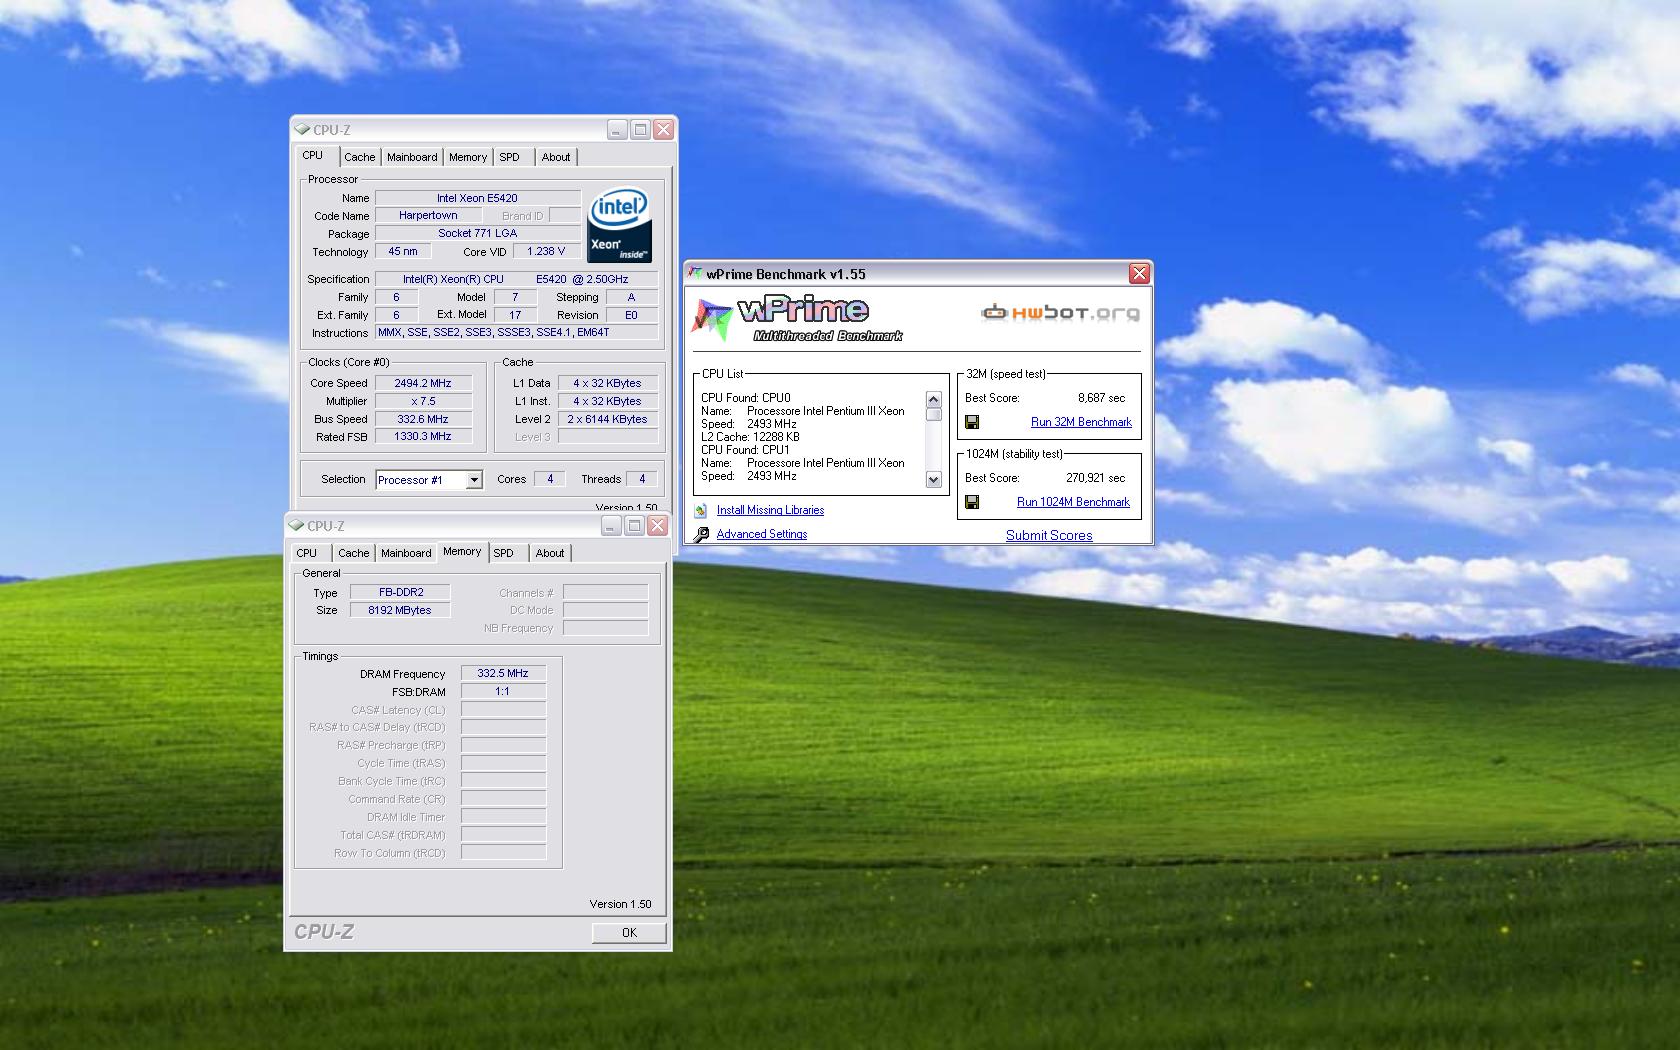Click the Core VID value 1.238 V

(546, 251)
